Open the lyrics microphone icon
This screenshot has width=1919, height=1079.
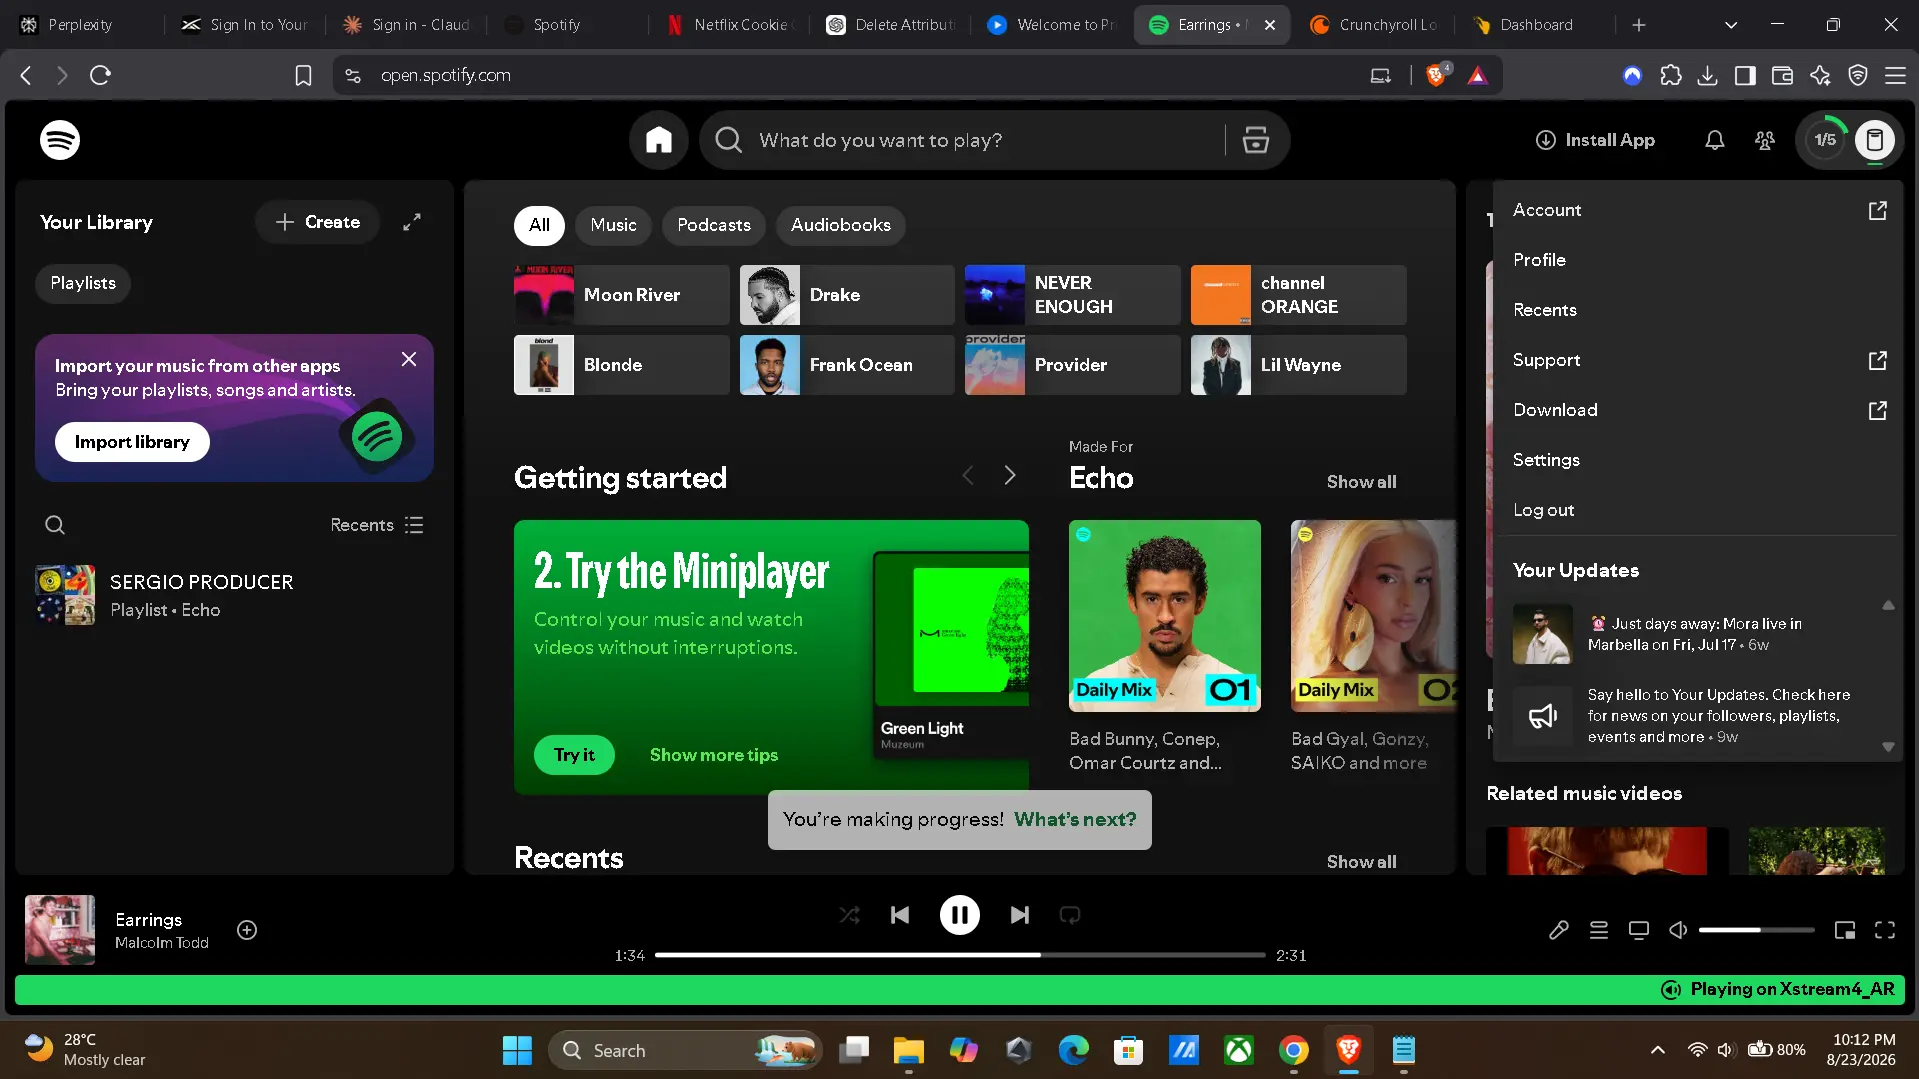(1558, 930)
